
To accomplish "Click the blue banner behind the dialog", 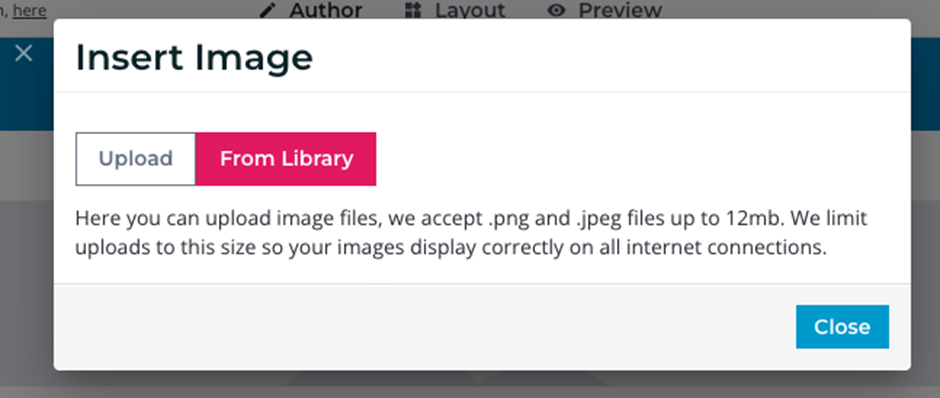I will point(925,84).
